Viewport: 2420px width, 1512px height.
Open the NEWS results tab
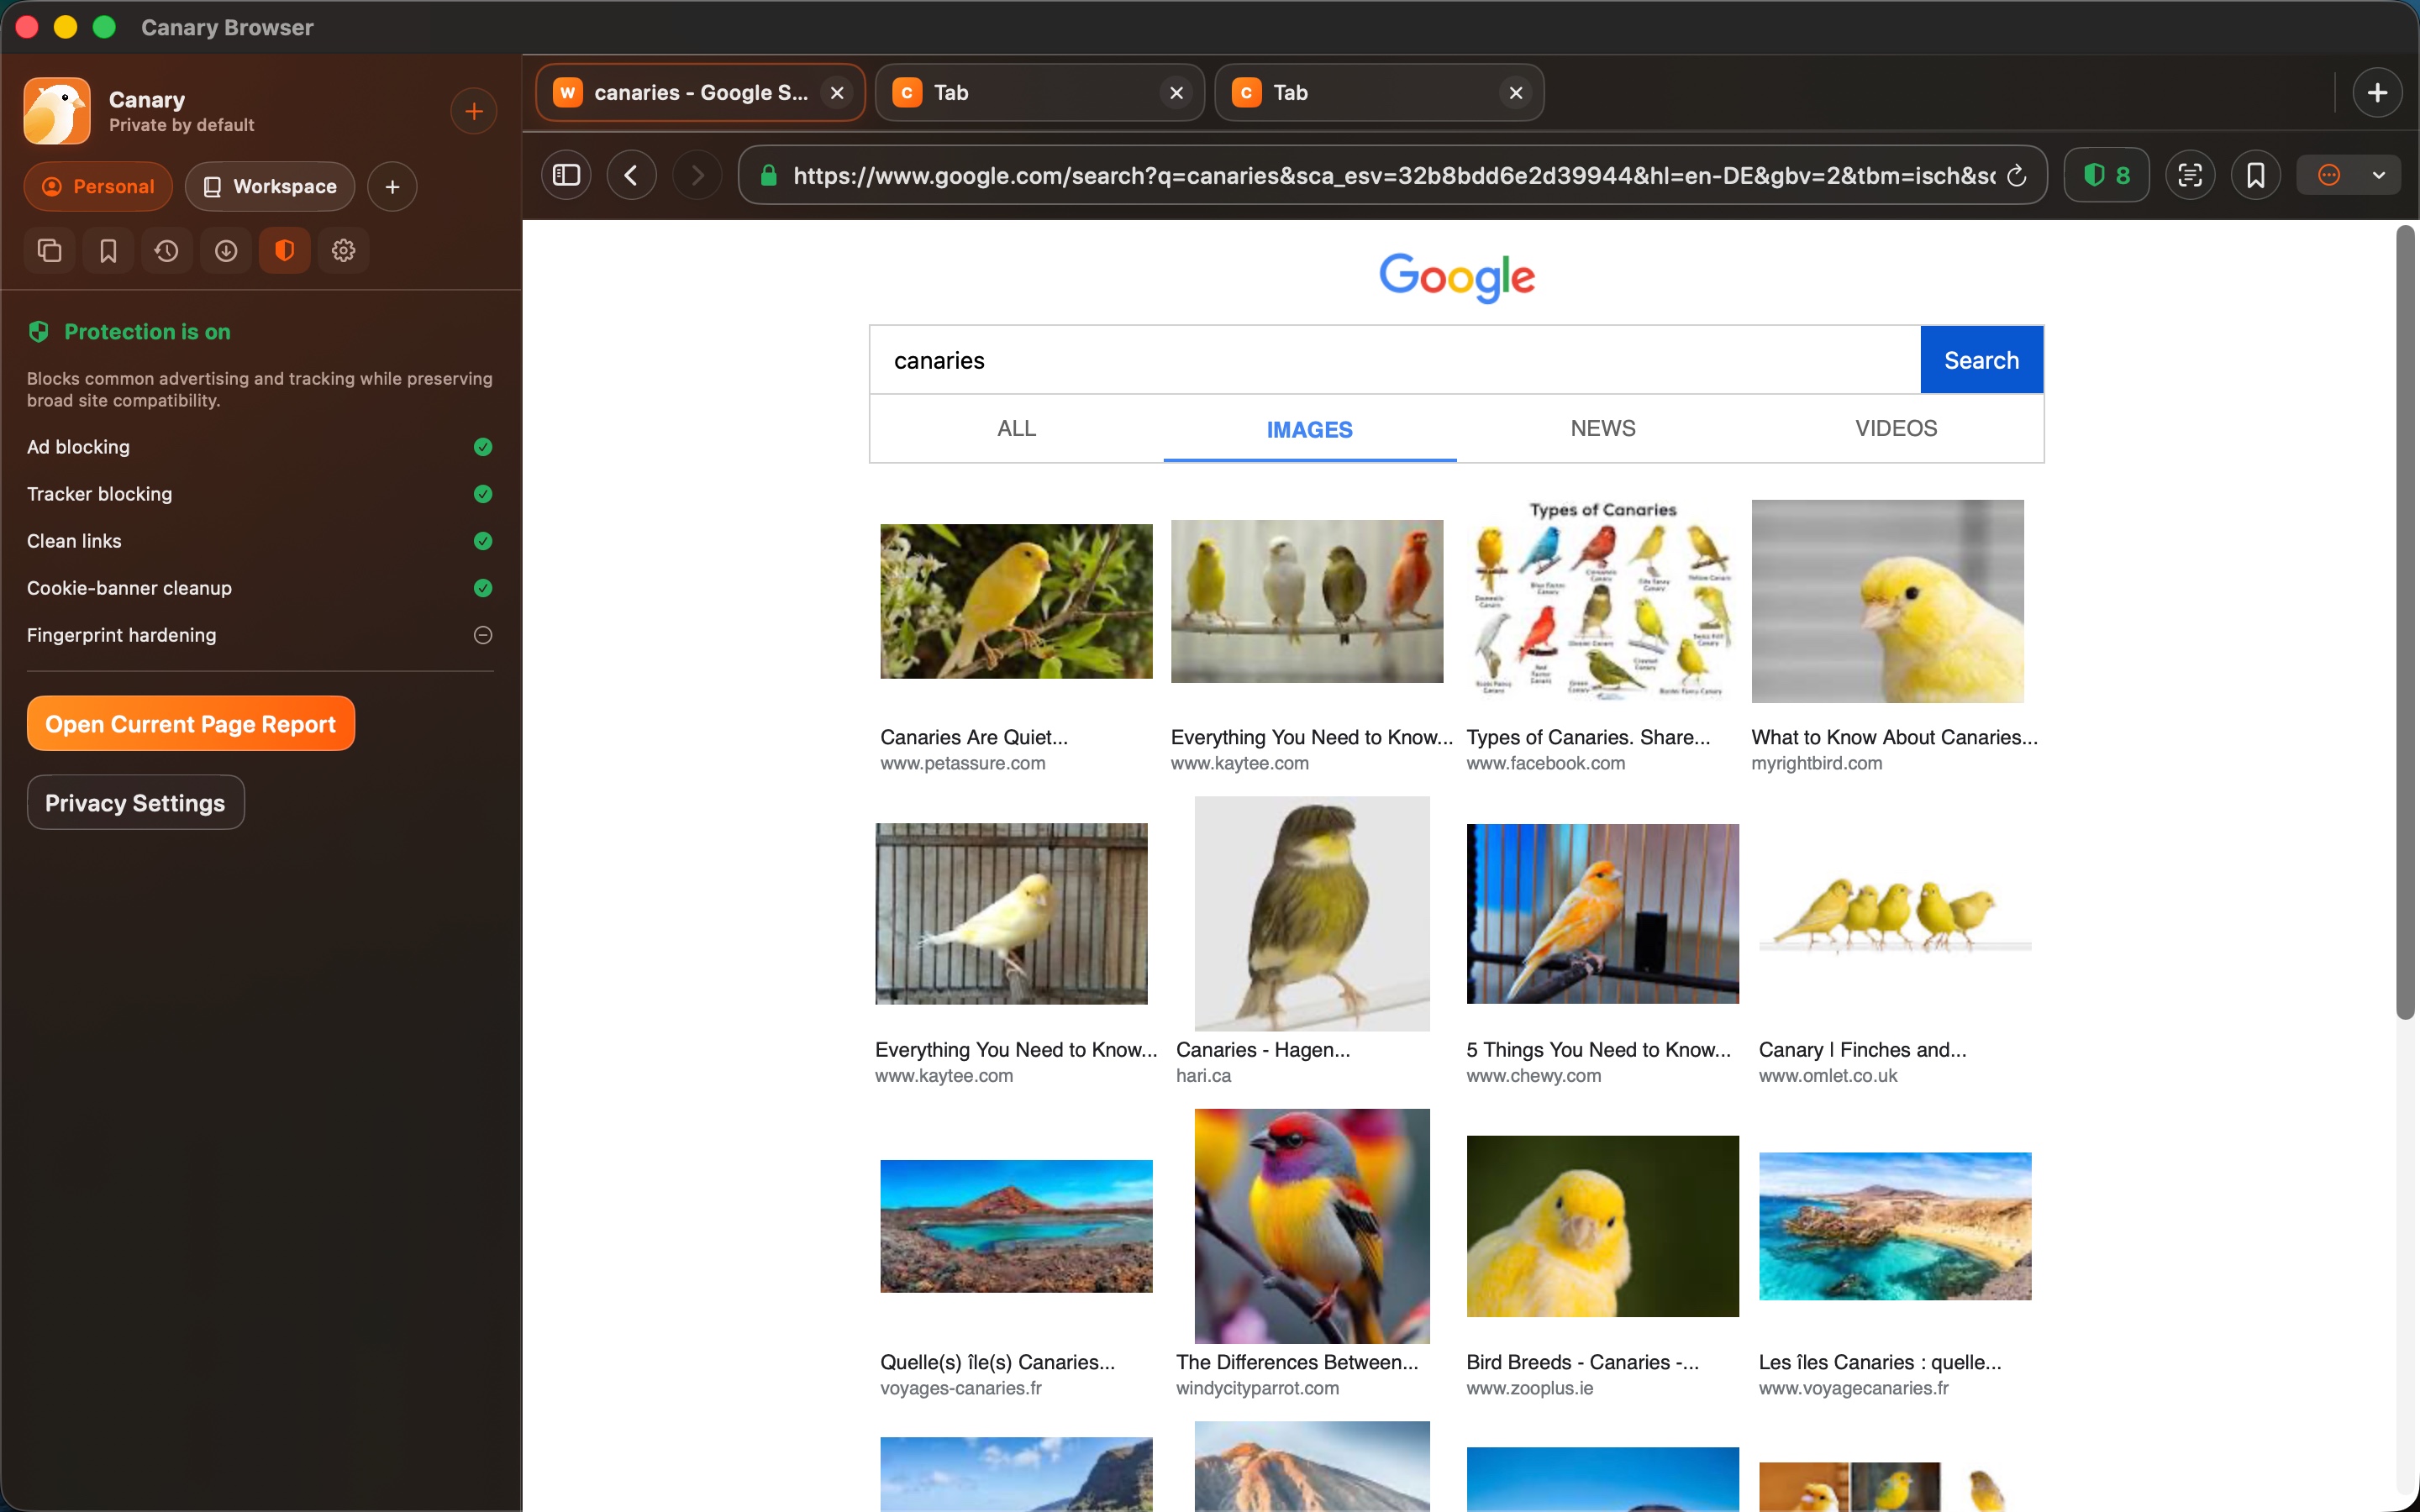[1602, 428]
